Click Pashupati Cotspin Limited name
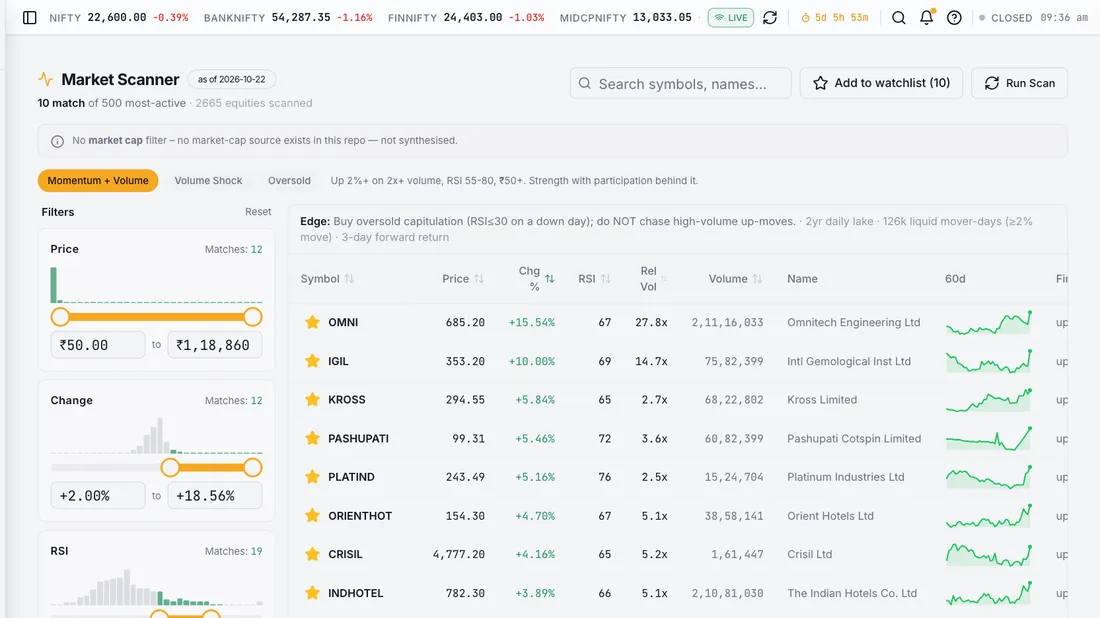Viewport: 1100px width, 618px height. [854, 438]
